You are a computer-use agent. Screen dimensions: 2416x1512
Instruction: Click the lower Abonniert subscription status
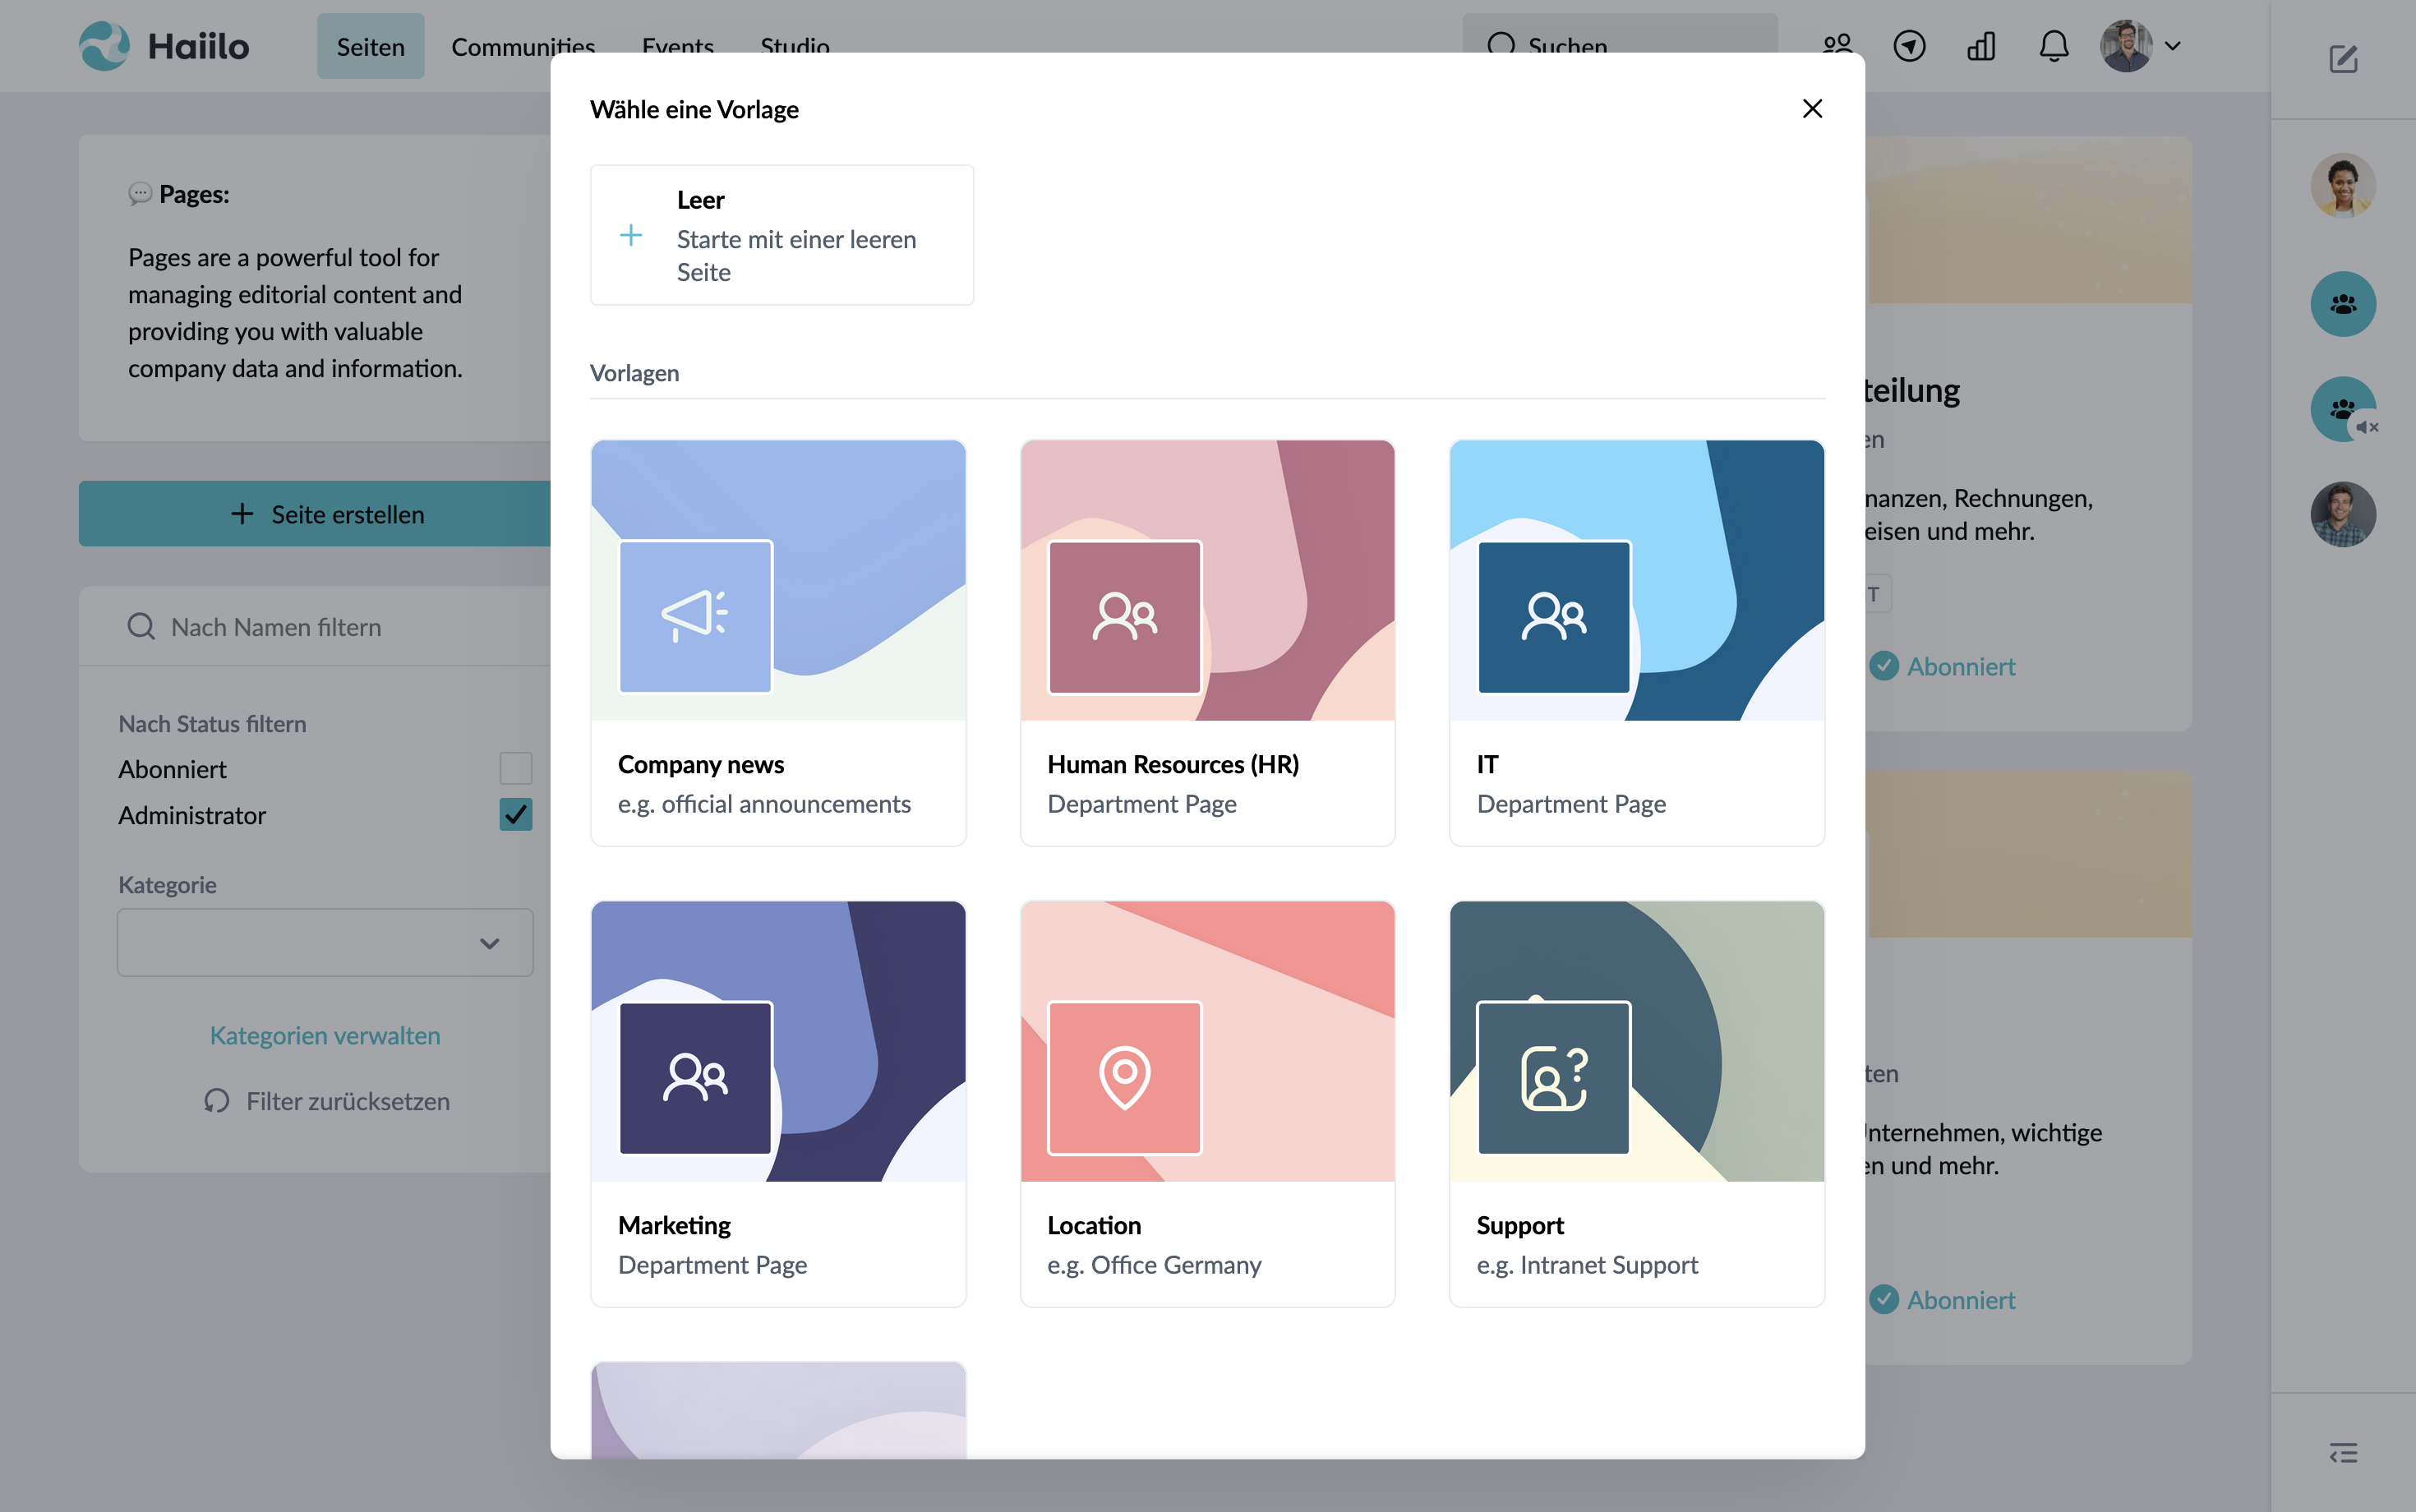click(x=1943, y=1299)
